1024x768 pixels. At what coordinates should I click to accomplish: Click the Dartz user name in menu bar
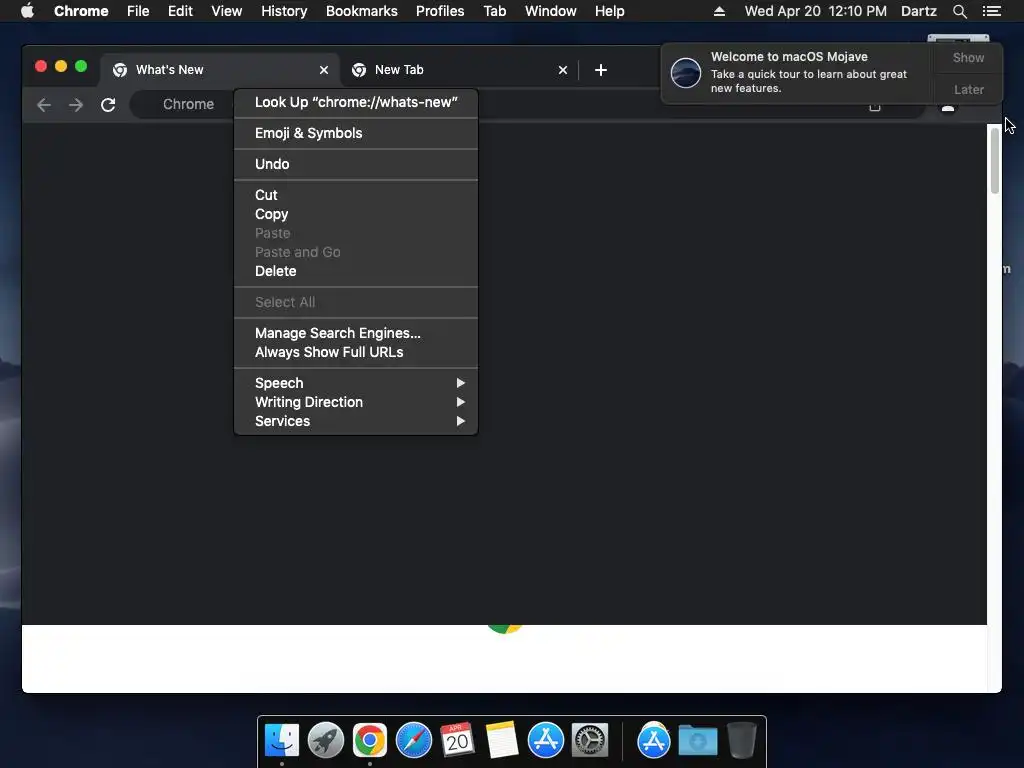click(919, 11)
